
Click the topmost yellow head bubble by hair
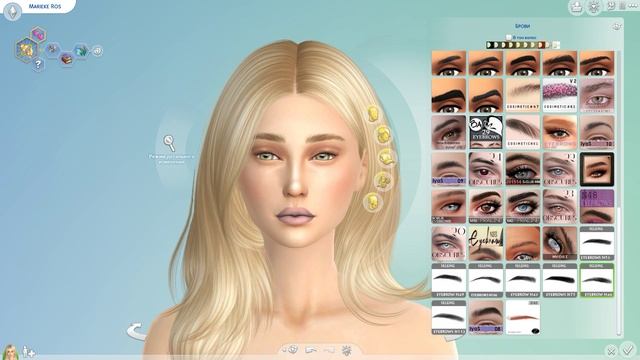tap(373, 113)
